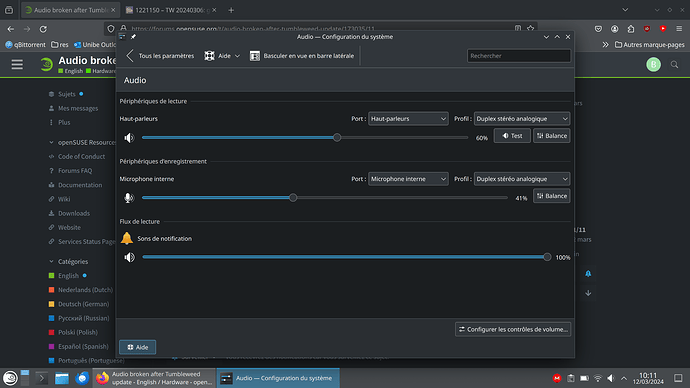Open the Firefox hamburger menu
690x388 pixels.
pyautogui.click(x=679, y=29)
